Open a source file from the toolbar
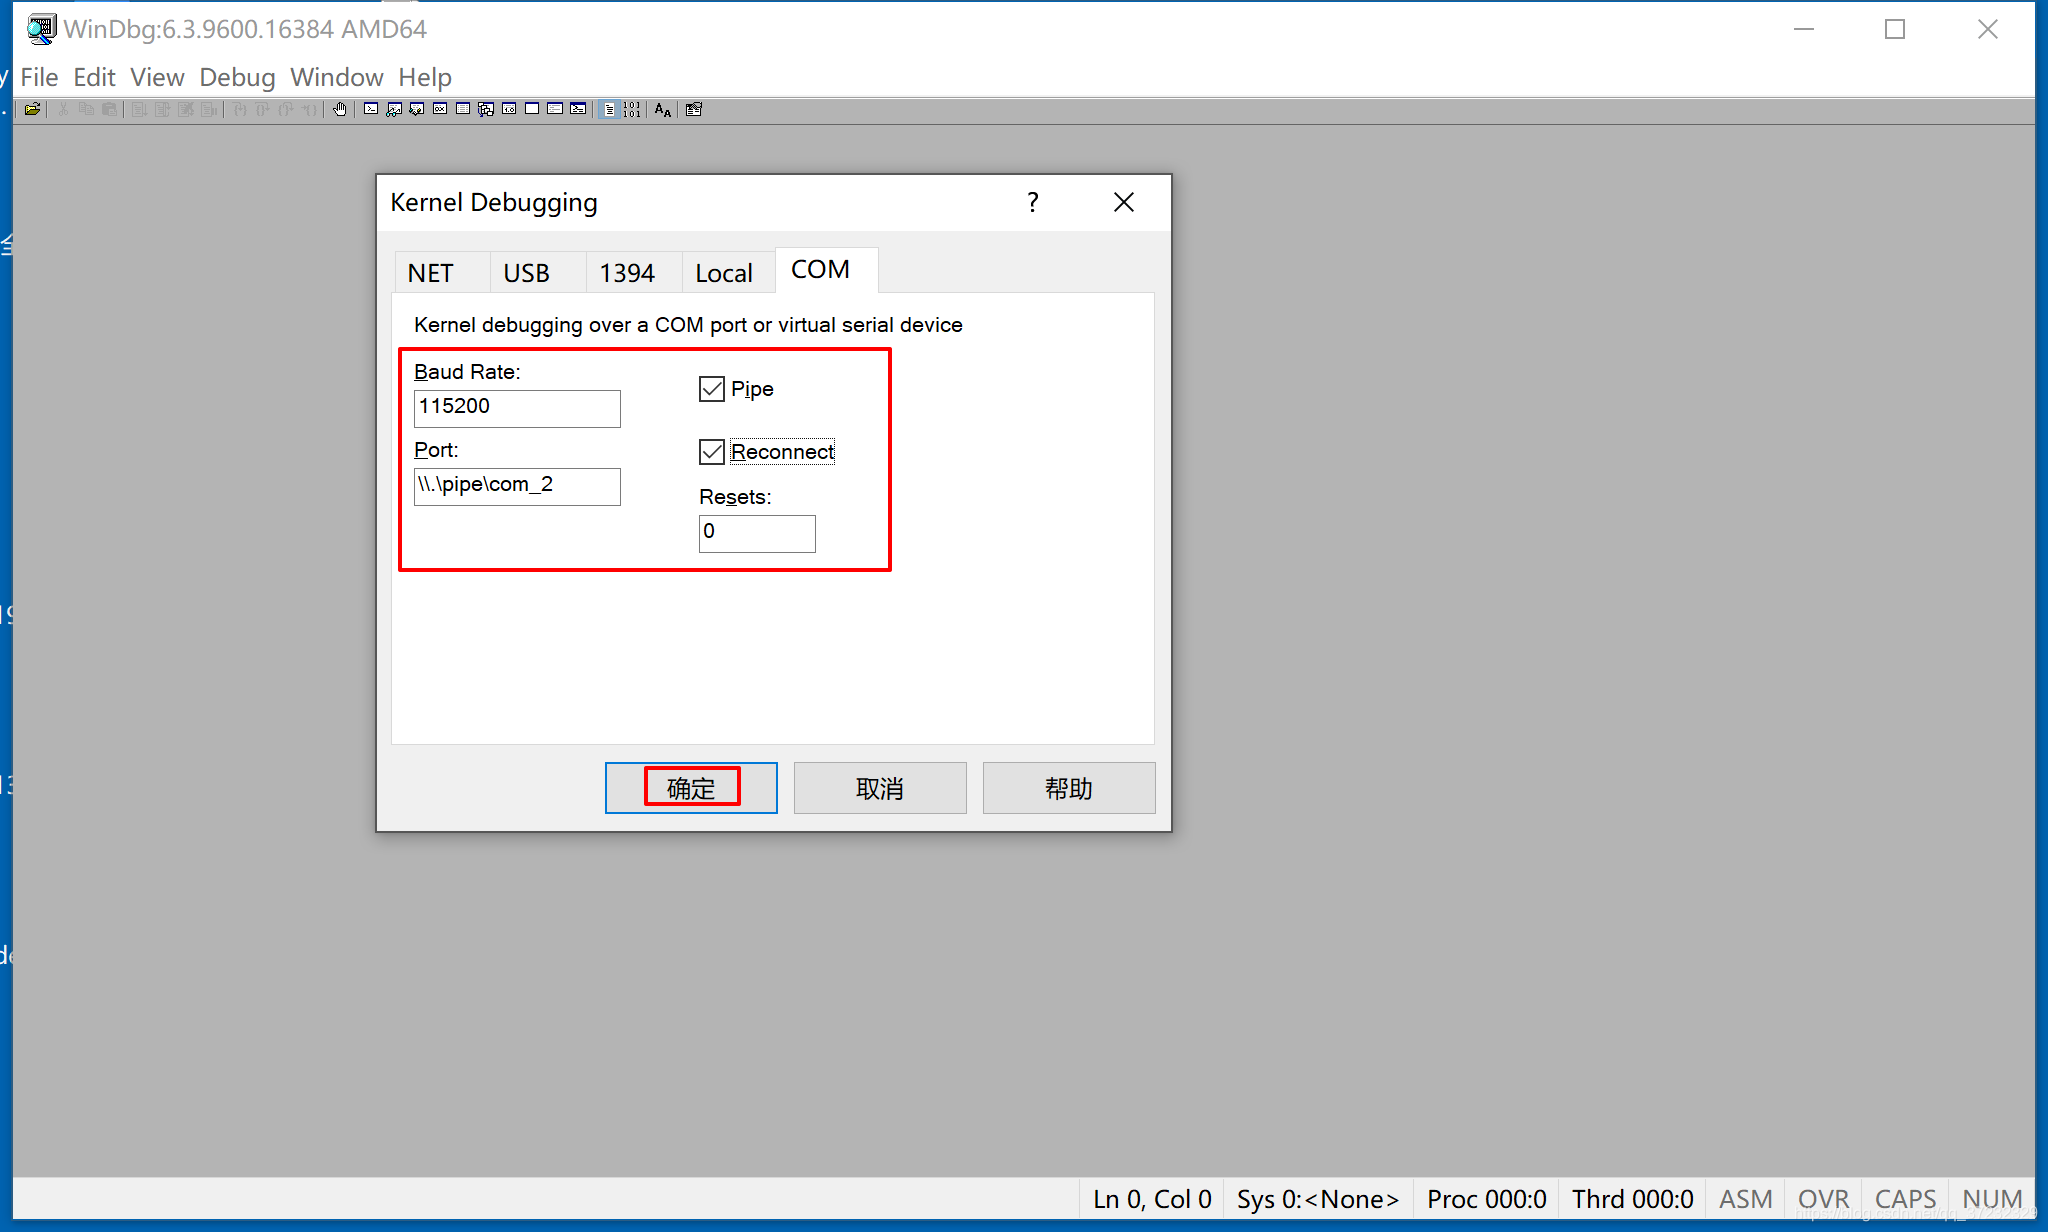Image resolution: width=2048 pixels, height=1232 pixels. click(x=33, y=110)
